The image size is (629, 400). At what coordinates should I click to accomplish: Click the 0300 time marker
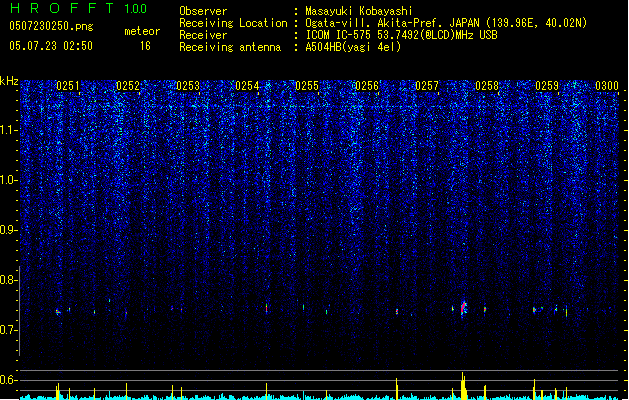point(607,86)
